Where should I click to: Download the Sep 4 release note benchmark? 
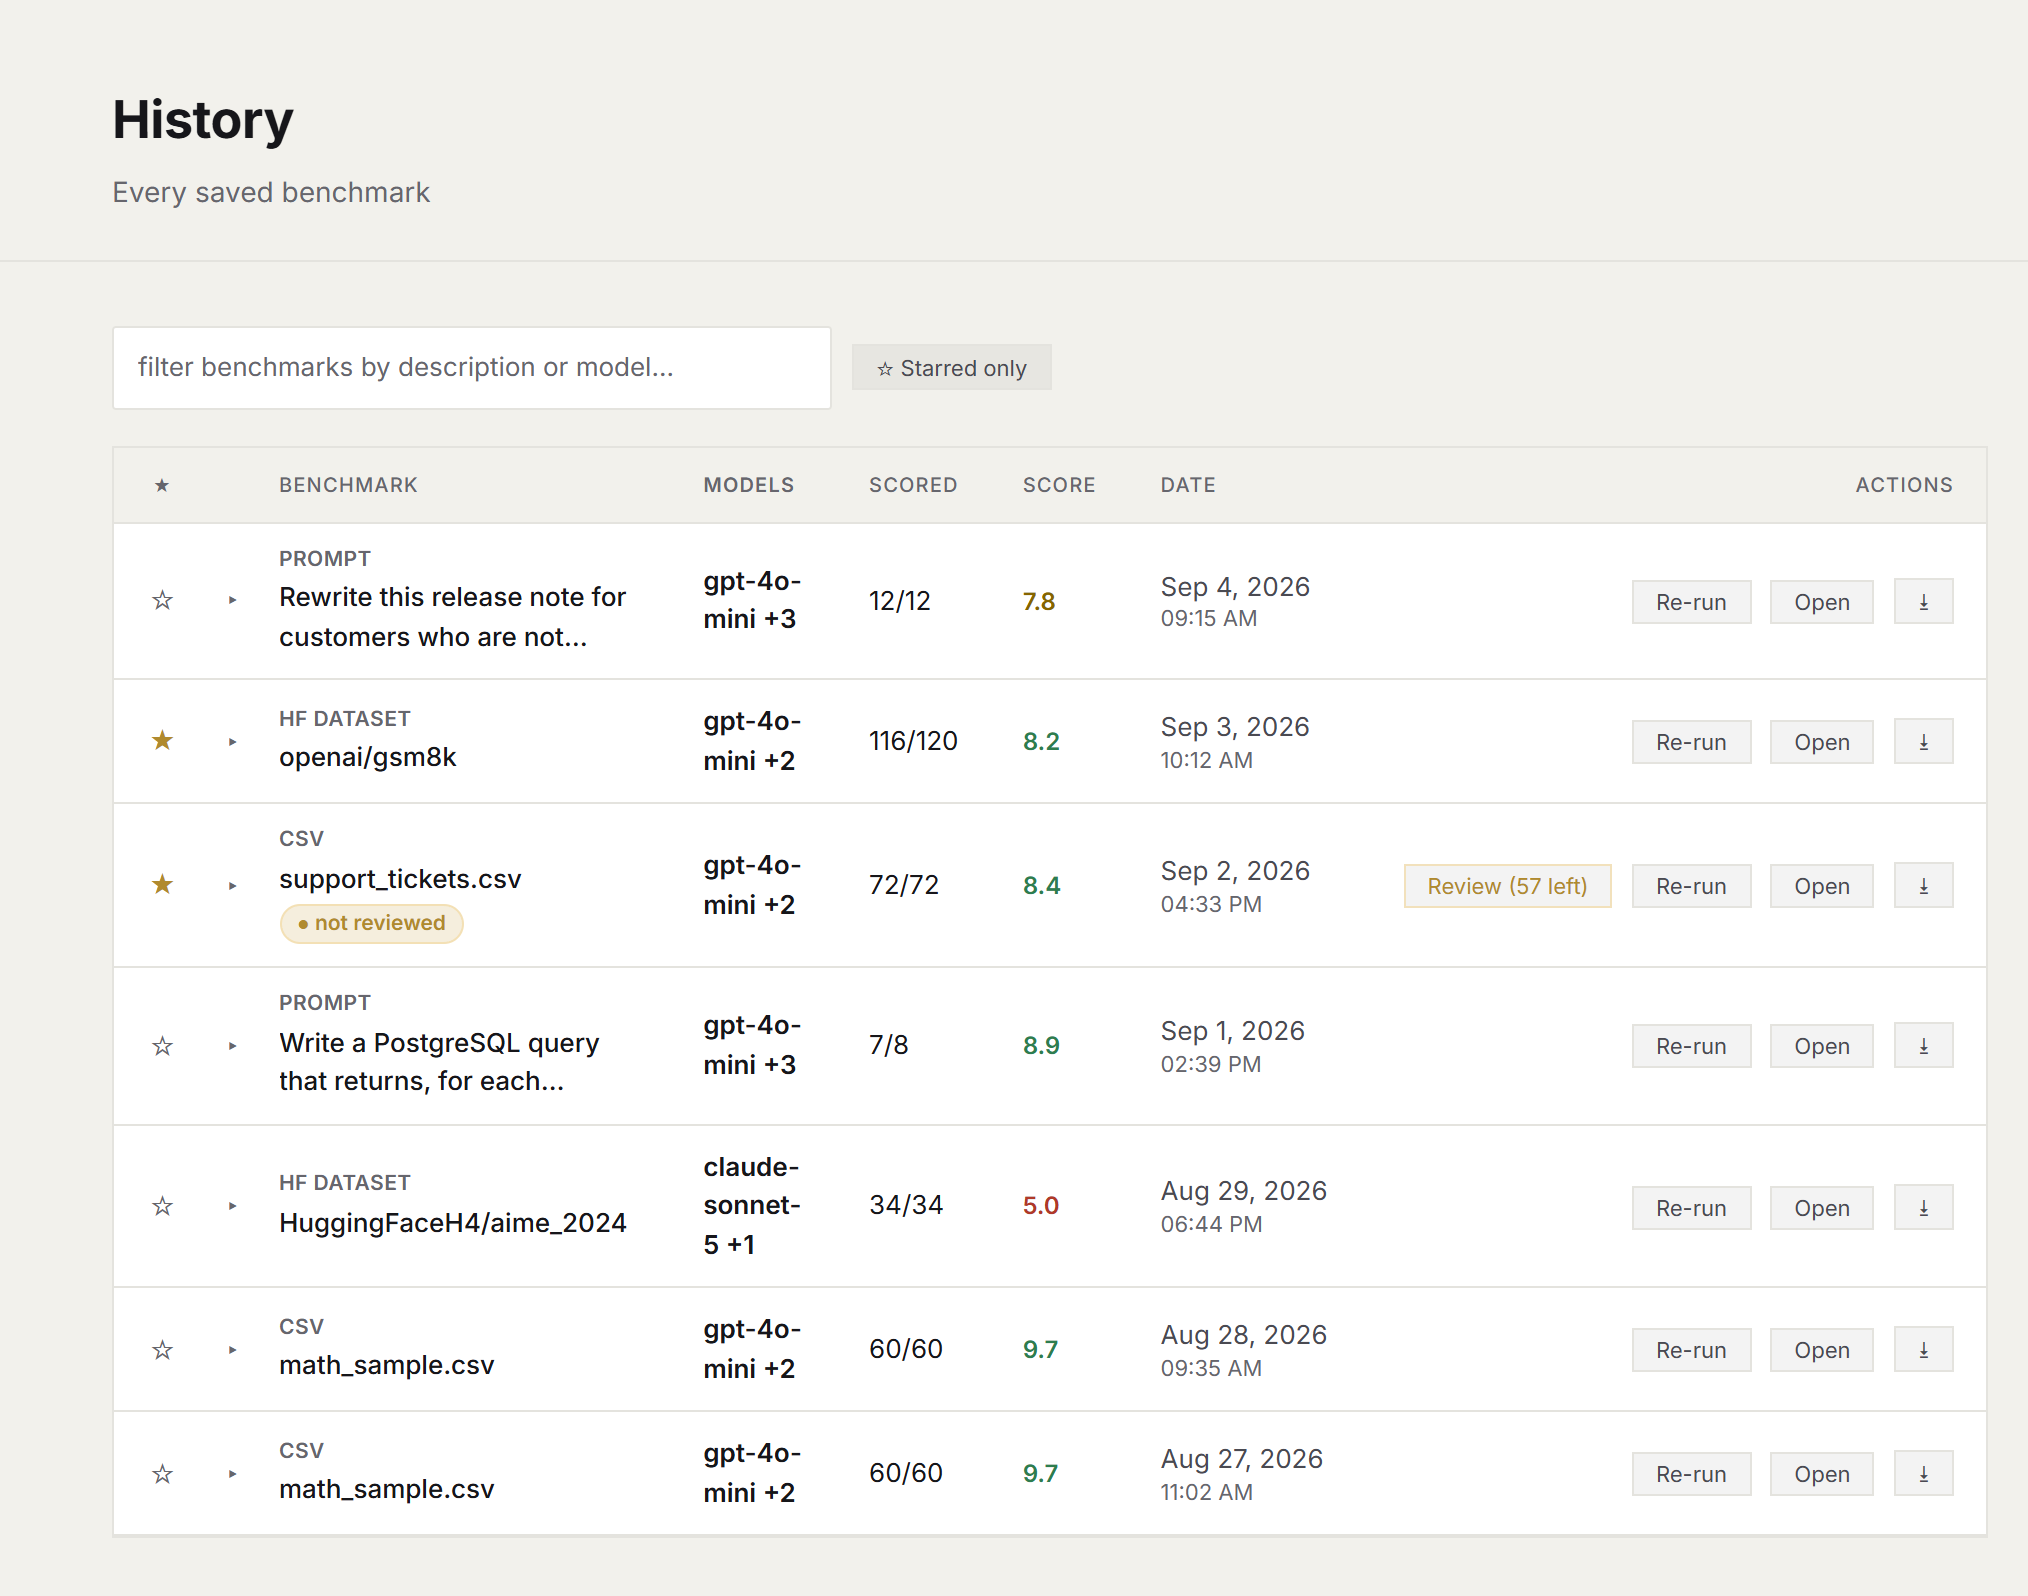coord(1923,602)
